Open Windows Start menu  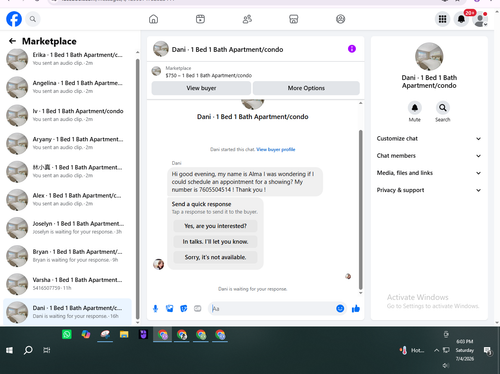(x=9, y=350)
